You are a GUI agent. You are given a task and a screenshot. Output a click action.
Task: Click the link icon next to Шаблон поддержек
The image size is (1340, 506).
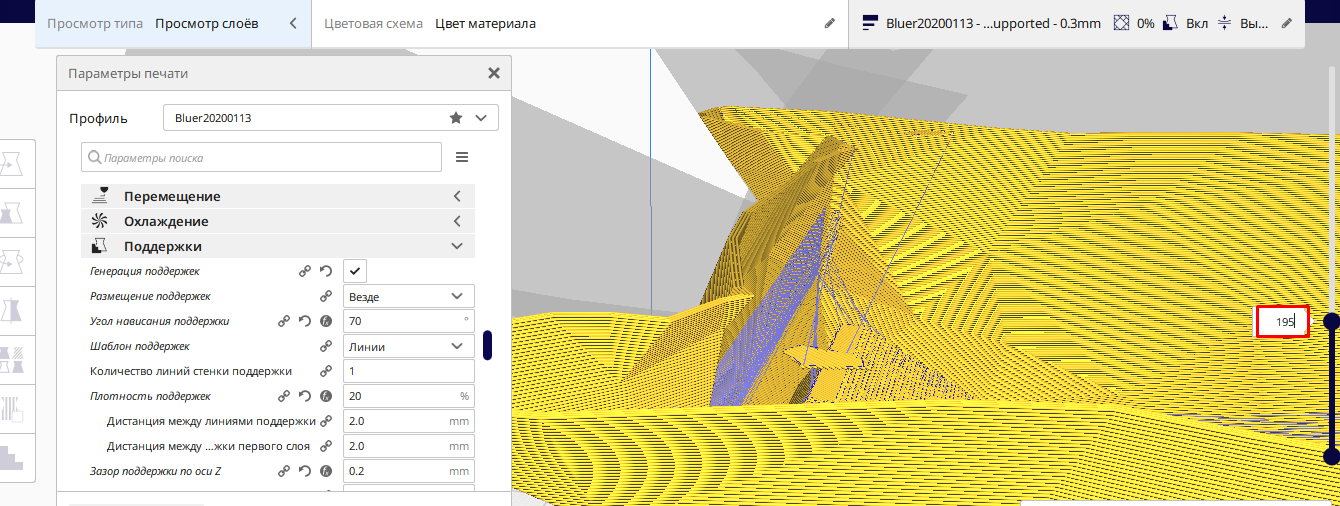point(325,346)
